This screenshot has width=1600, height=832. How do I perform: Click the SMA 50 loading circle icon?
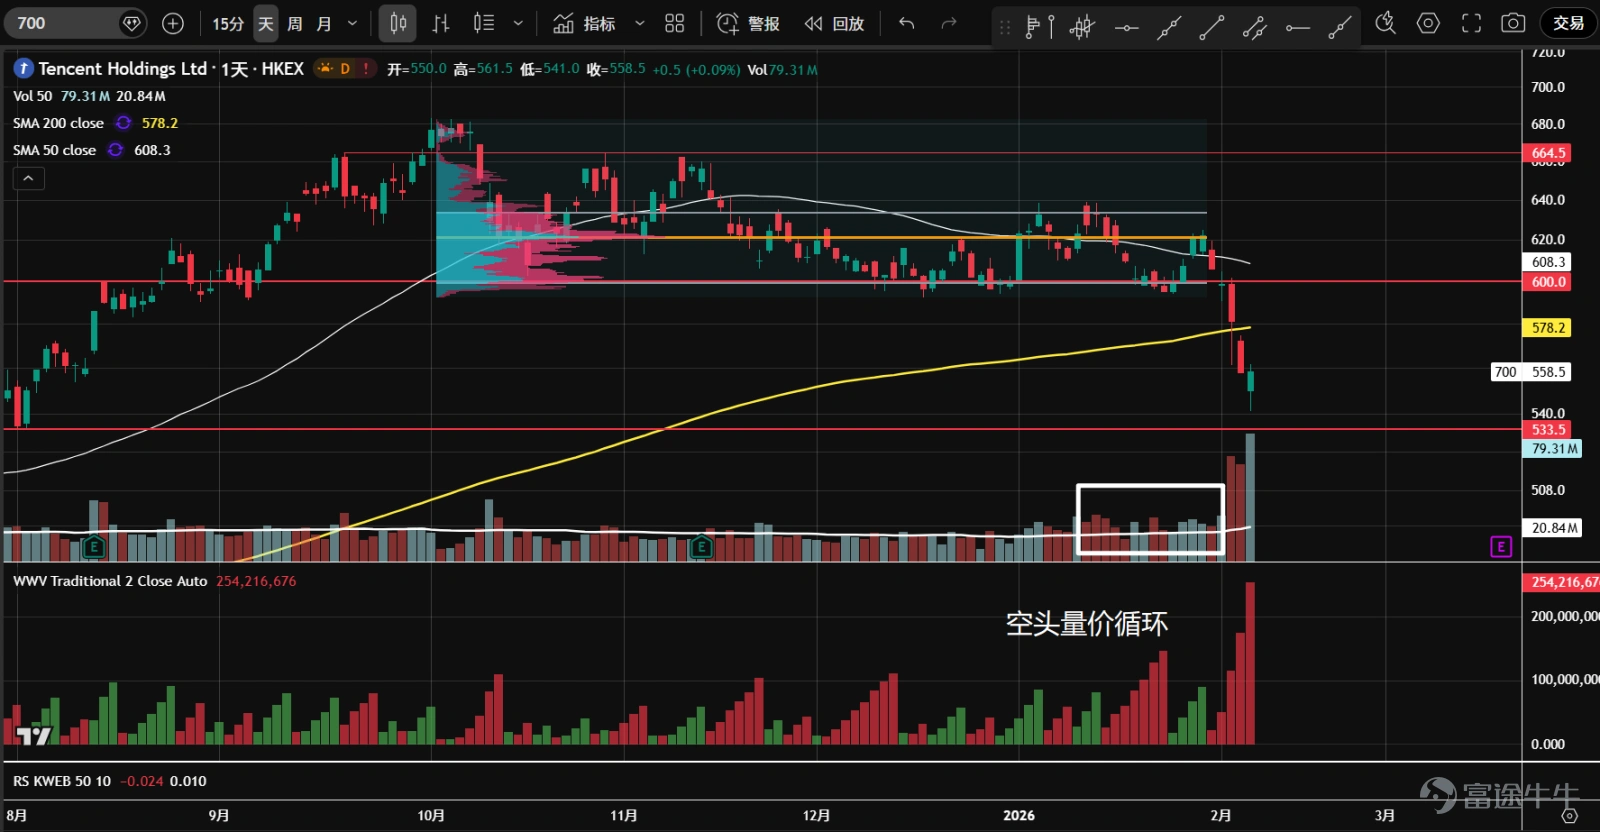click(116, 150)
